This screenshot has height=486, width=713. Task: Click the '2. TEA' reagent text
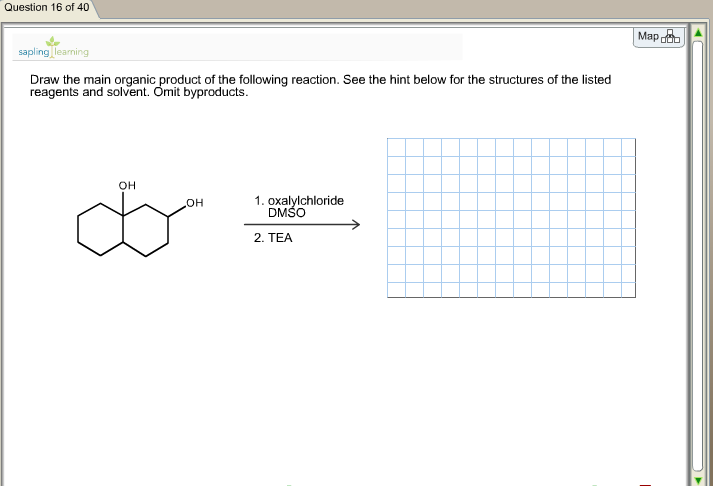[273, 238]
